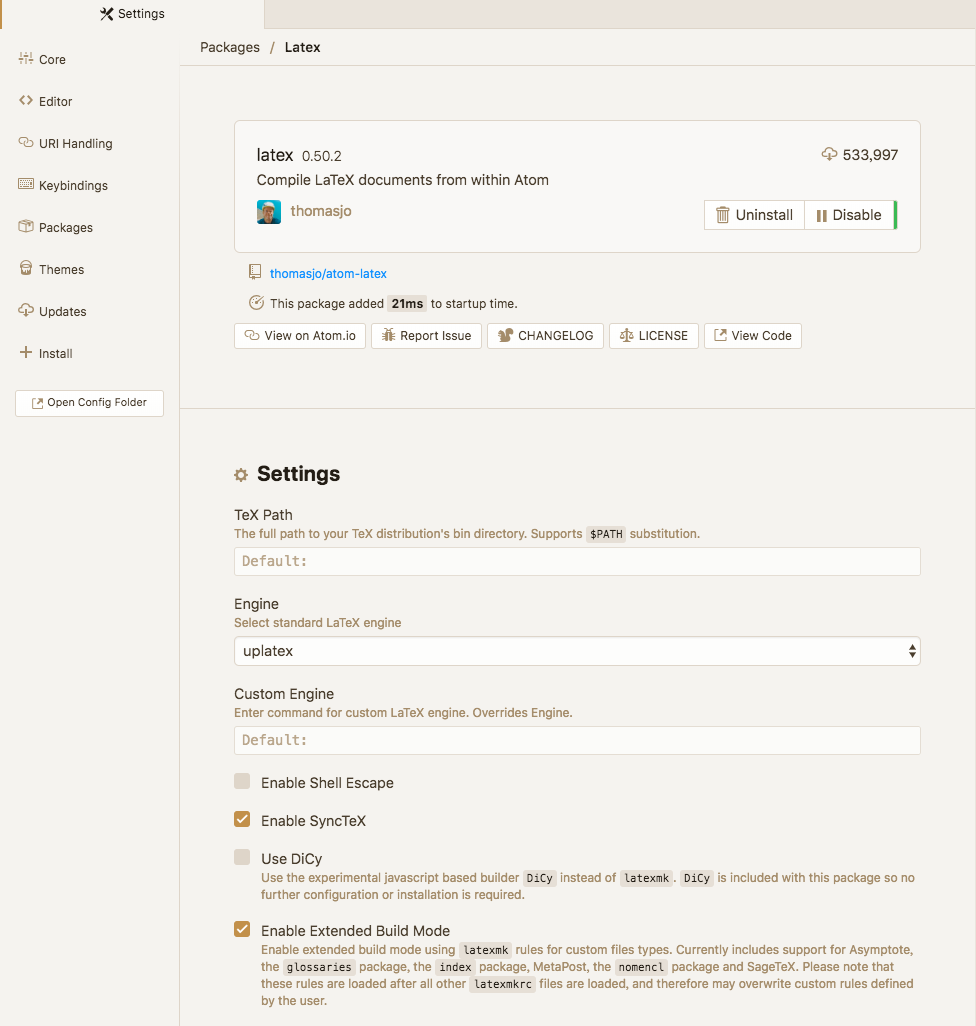
Task: Open thomasjo/atom-latex repository link
Action: click(x=328, y=274)
